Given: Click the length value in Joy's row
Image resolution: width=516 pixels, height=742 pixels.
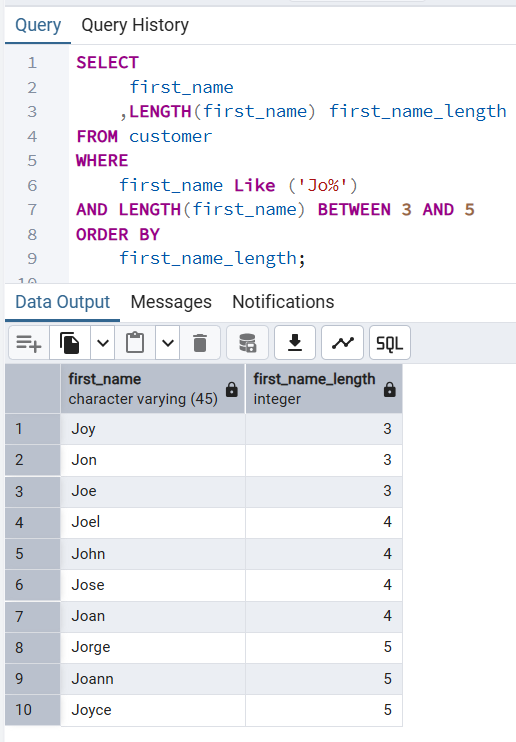Looking at the screenshot, I should 324,429.
